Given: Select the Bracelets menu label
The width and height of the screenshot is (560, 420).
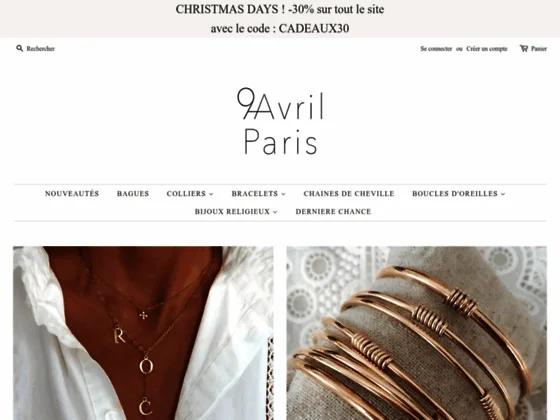Looking at the screenshot, I should (x=255, y=194).
